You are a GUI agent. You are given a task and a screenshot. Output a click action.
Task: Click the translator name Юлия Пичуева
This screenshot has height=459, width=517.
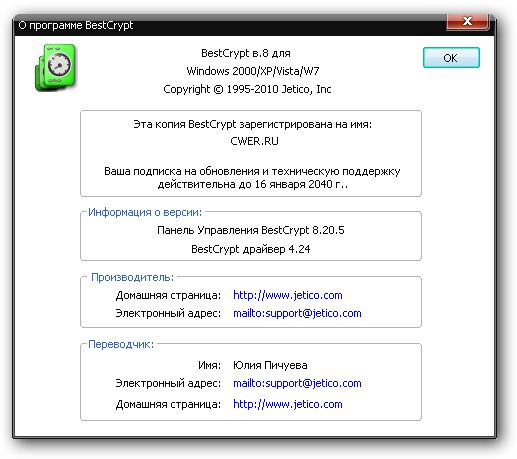[x=270, y=365]
